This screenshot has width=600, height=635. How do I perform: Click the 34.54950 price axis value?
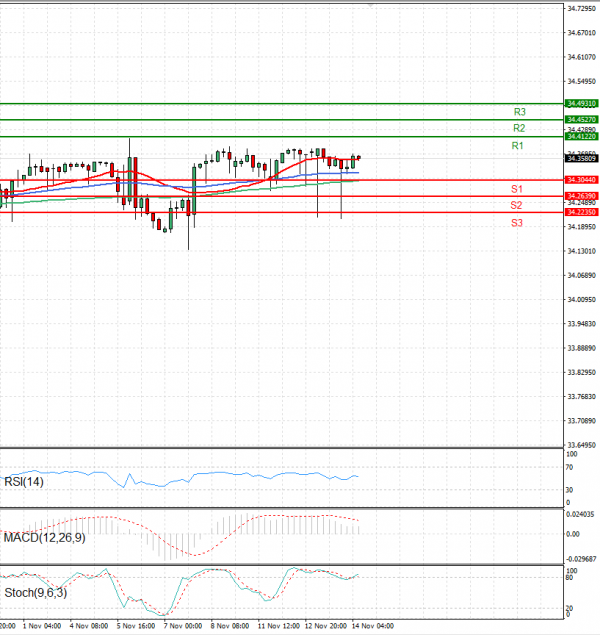(x=582, y=81)
